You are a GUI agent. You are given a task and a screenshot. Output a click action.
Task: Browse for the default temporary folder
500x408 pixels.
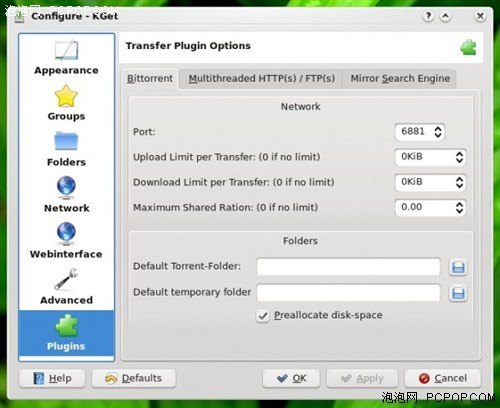(458, 293)
